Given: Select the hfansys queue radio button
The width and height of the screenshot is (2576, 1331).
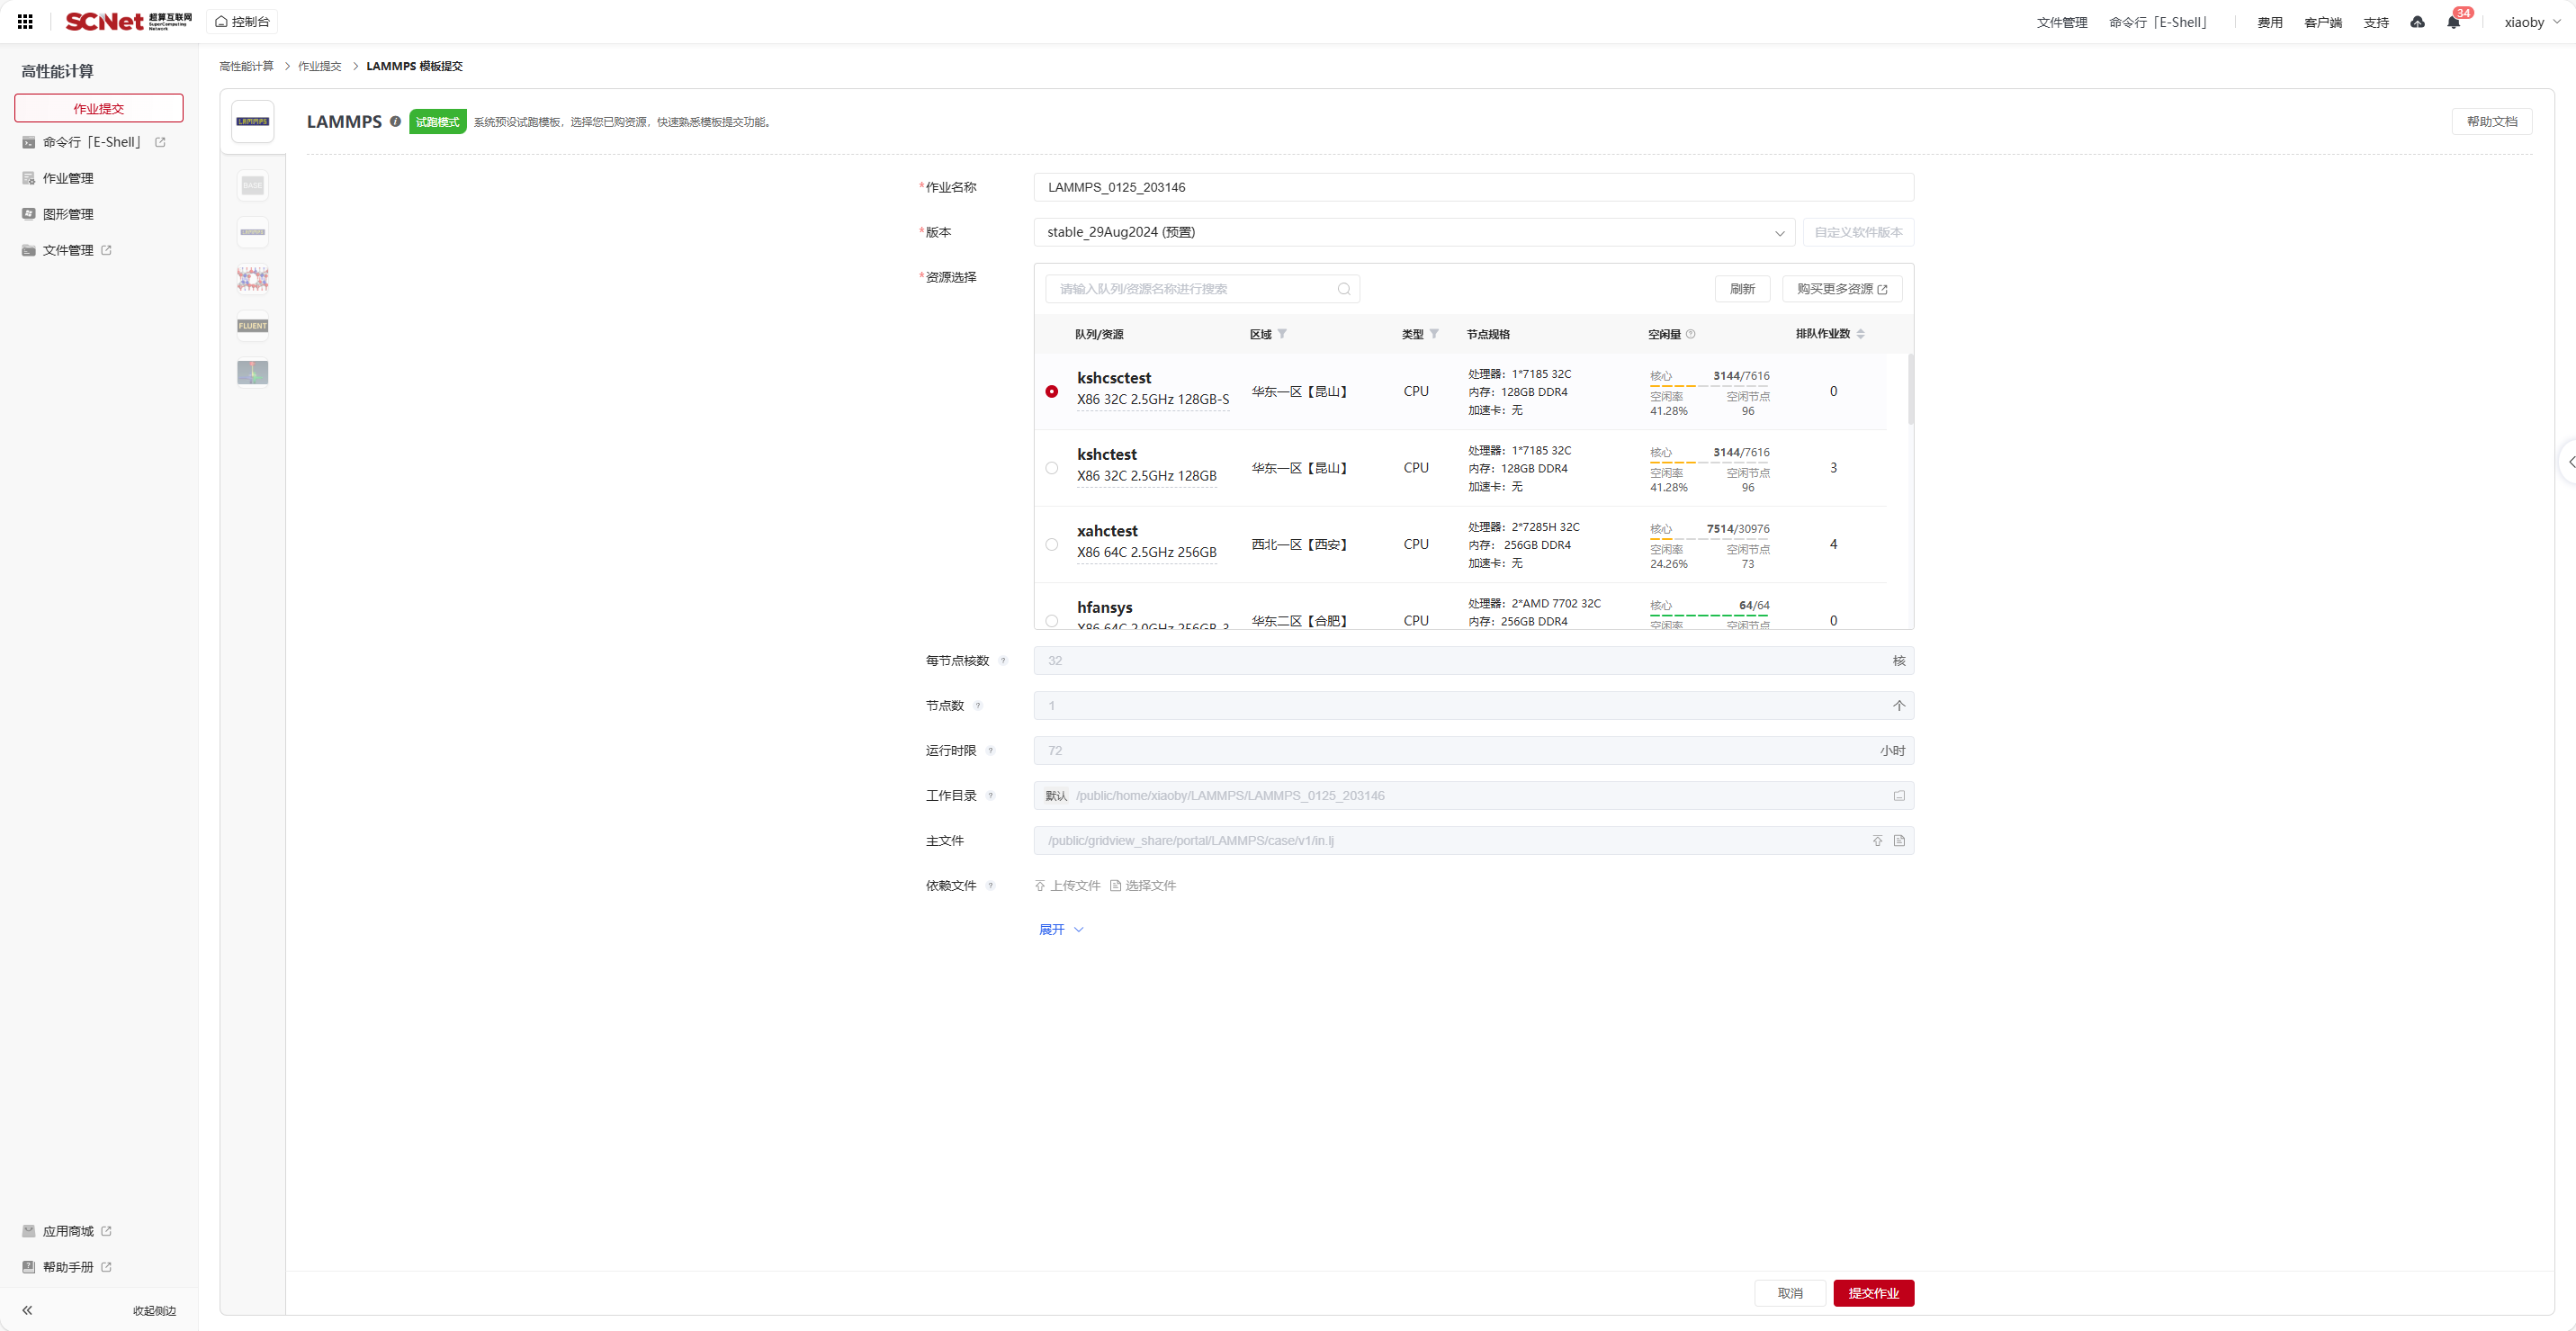Looking at the screenshot, I should coord(1051,621).
